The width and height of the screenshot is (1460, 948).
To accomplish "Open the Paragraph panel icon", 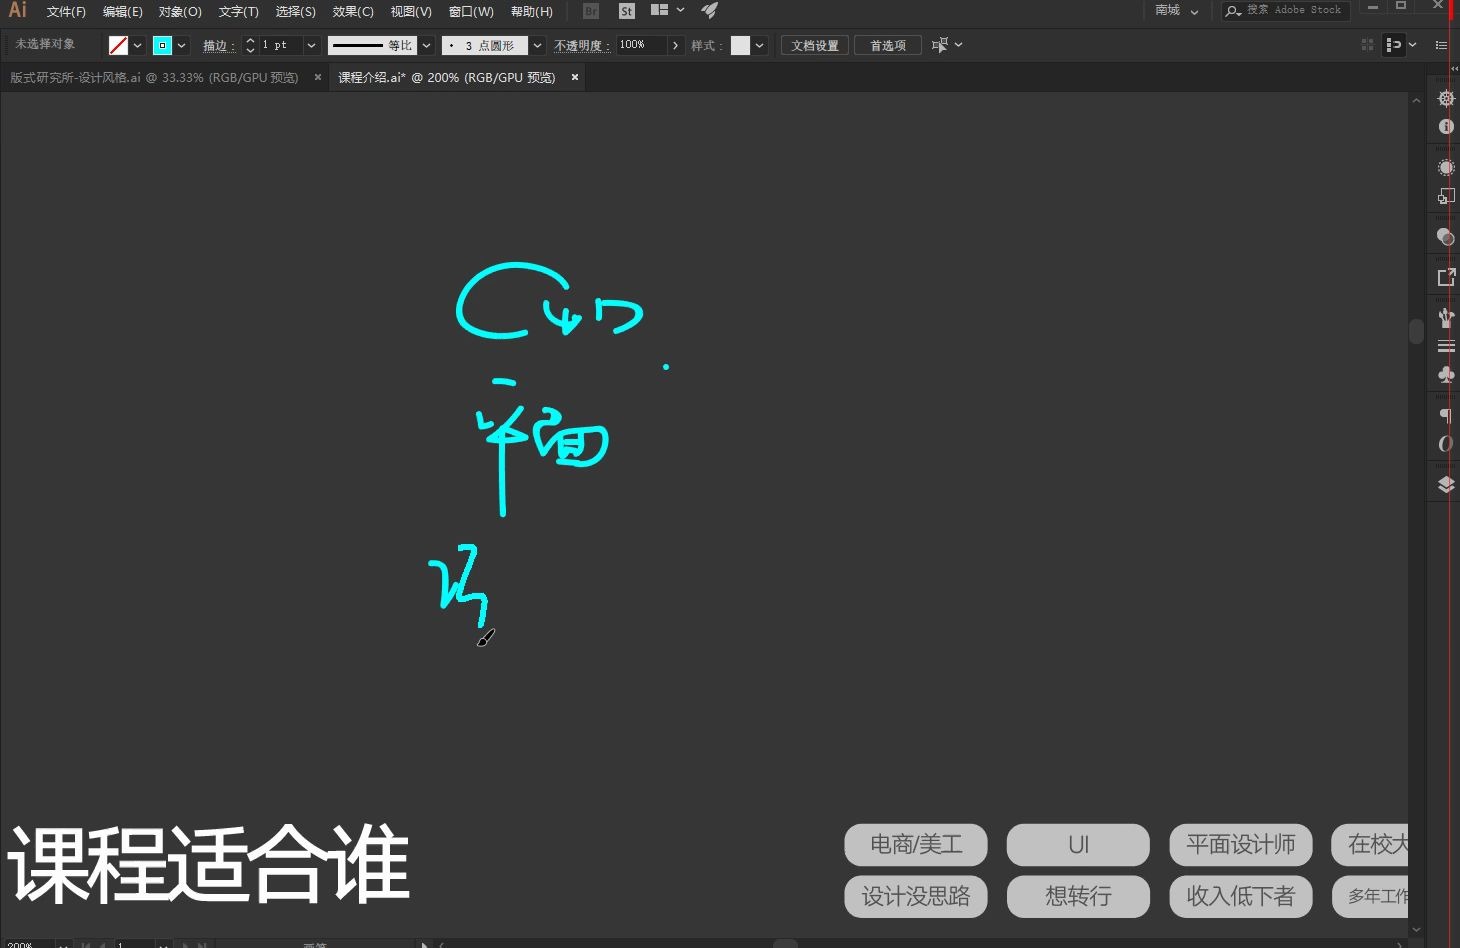I will point(1445,415).
